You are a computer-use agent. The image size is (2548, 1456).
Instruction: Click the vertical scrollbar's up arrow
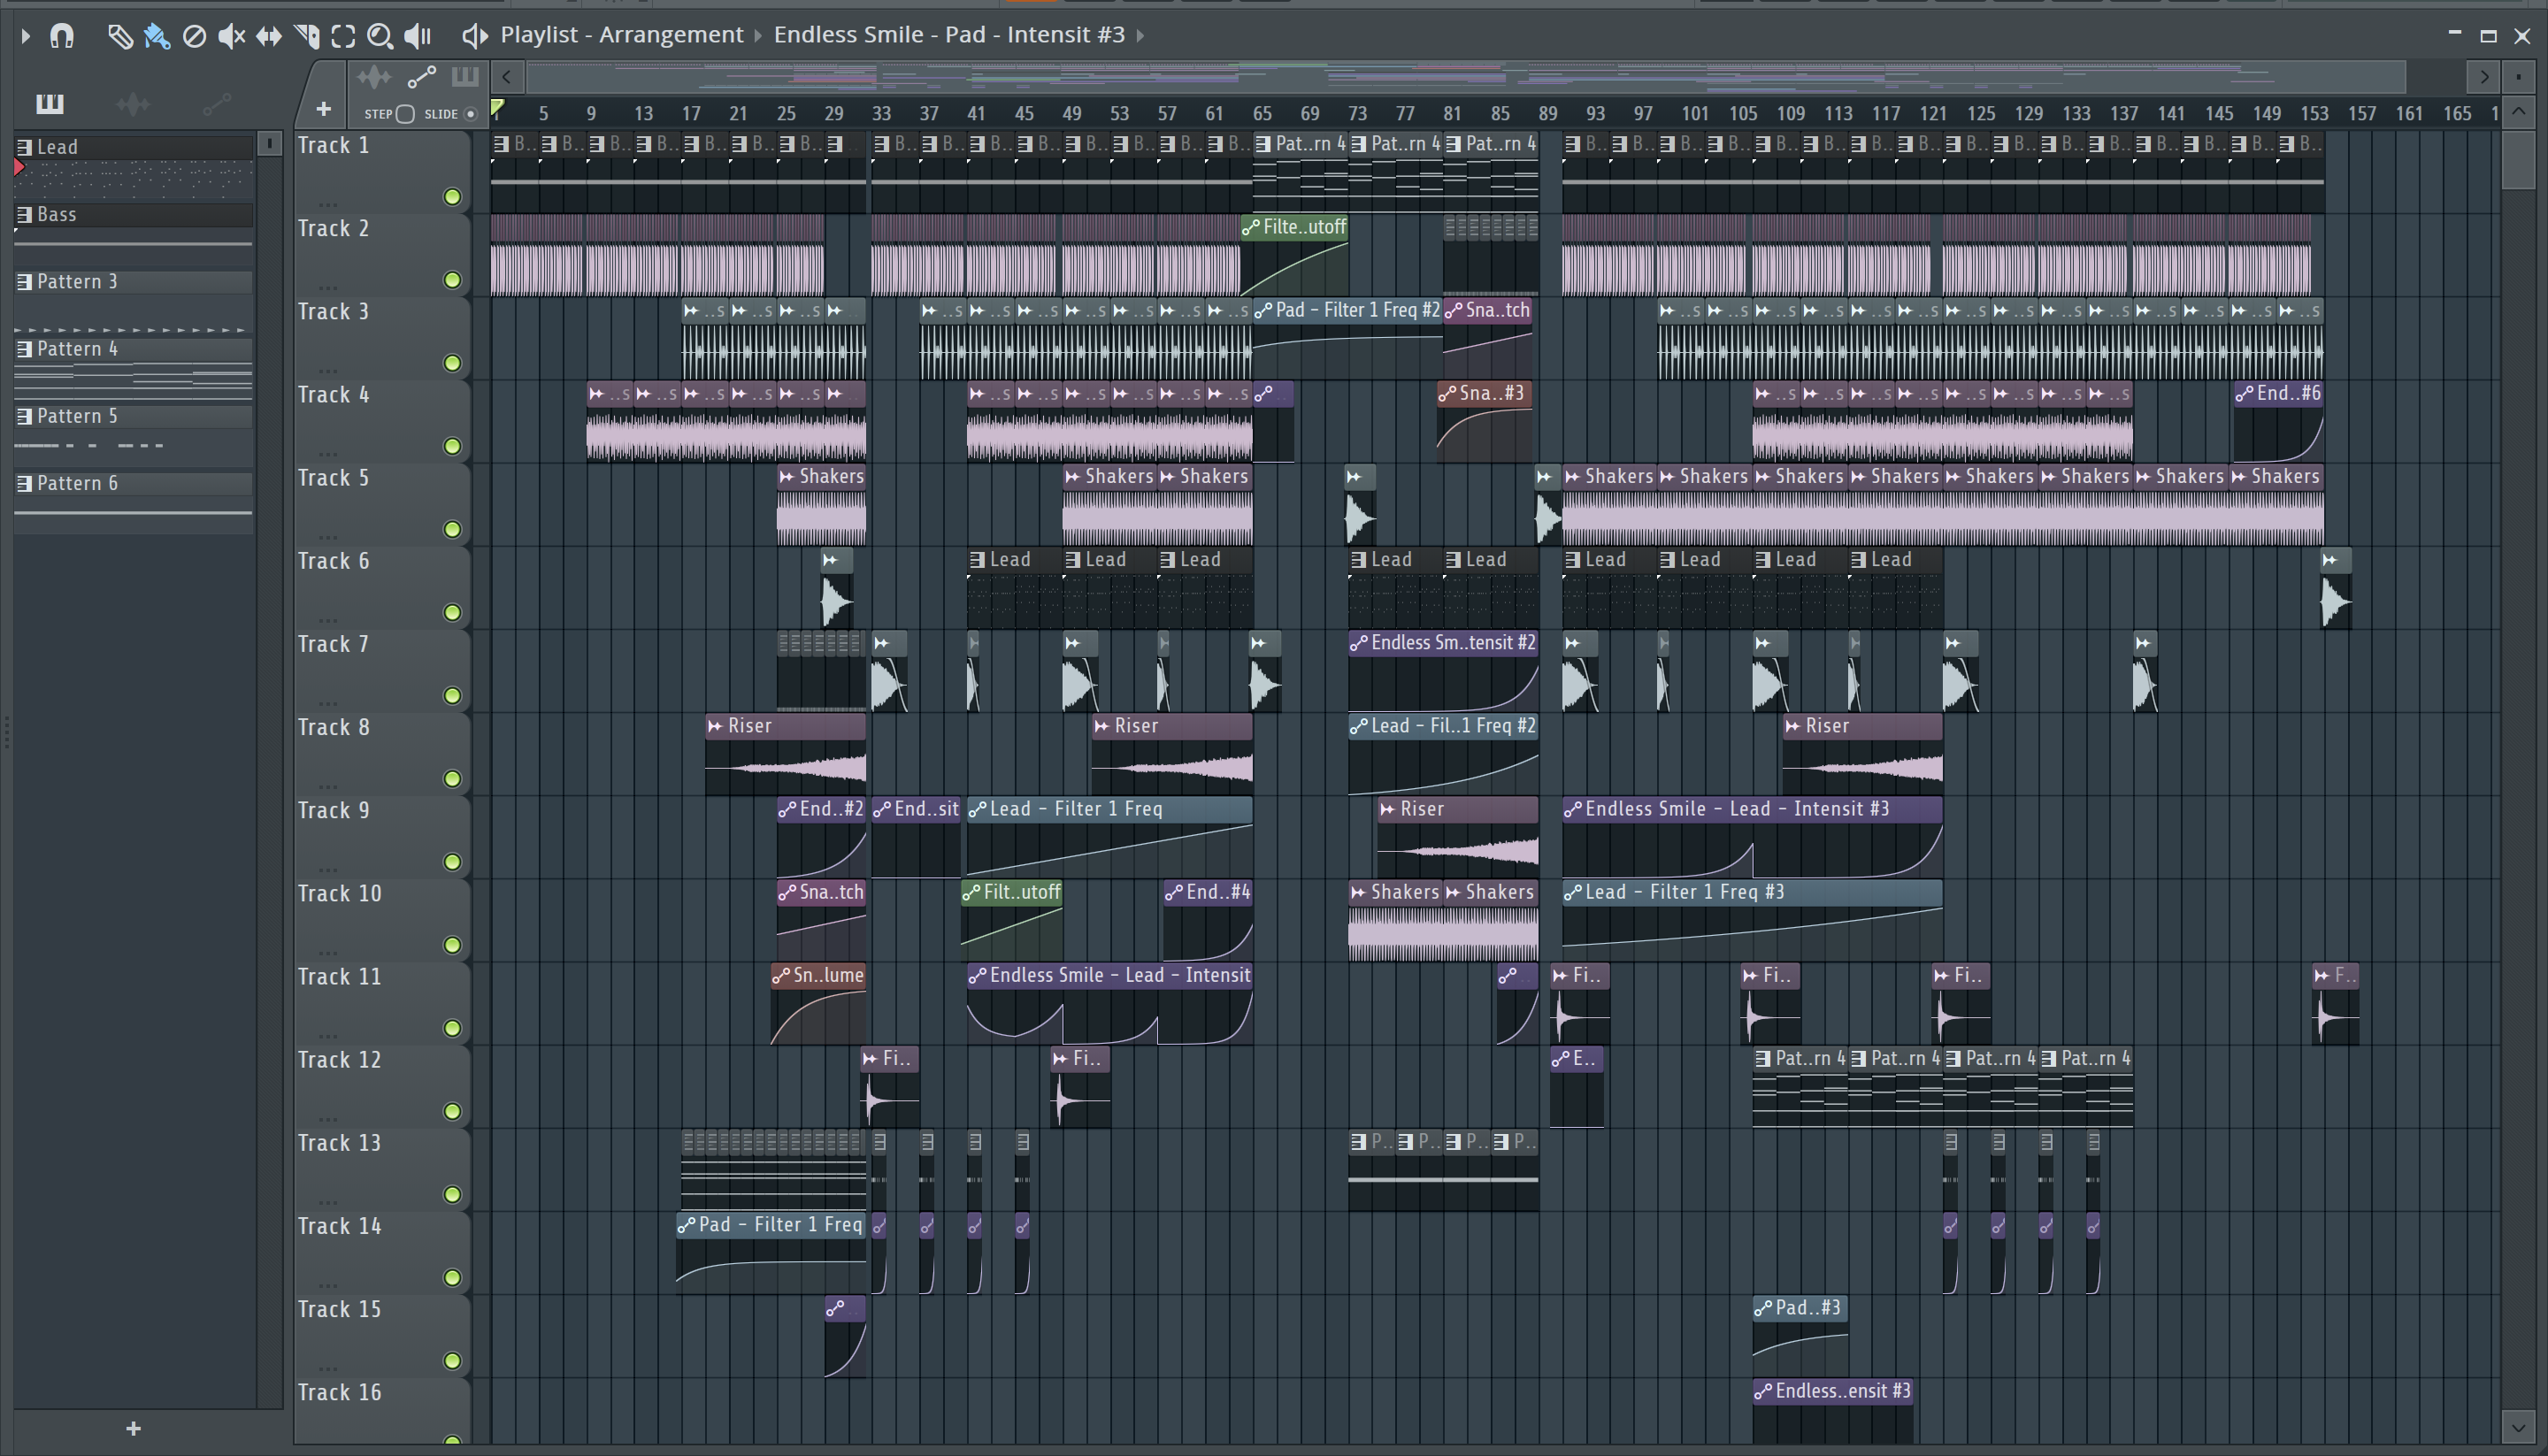(2518, 112)
